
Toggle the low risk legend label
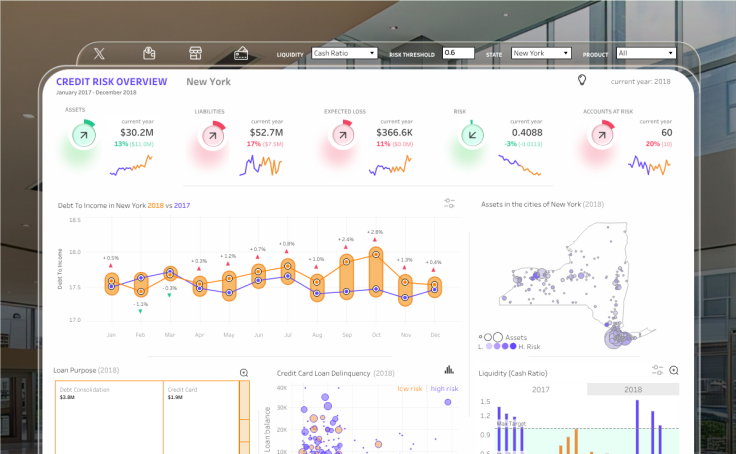410,389
